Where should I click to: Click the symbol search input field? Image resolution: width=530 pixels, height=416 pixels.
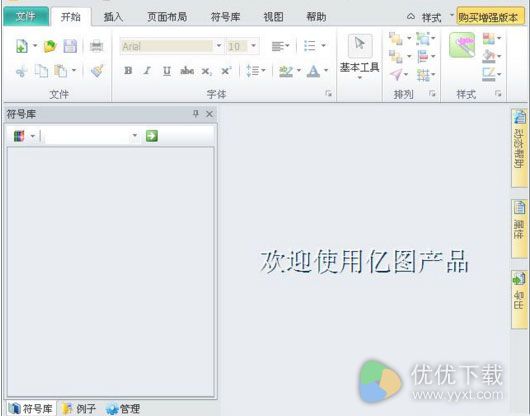(87, 136)
